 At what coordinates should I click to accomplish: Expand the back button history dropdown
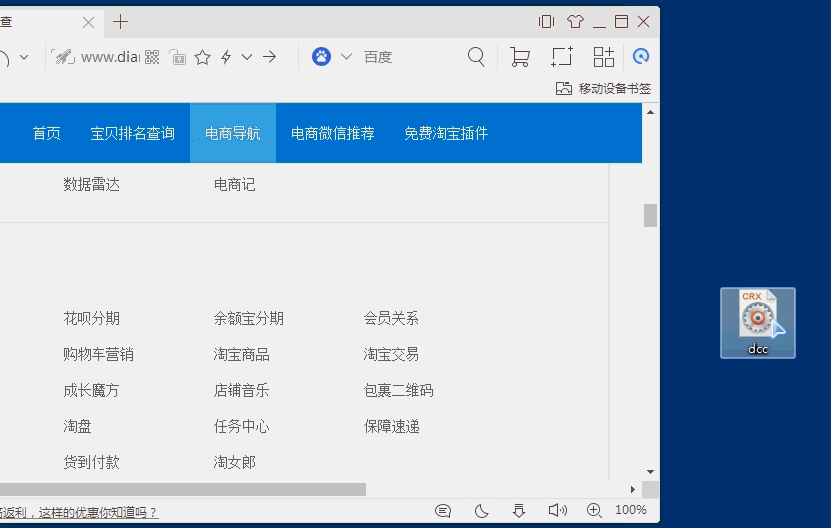(24, 57)
